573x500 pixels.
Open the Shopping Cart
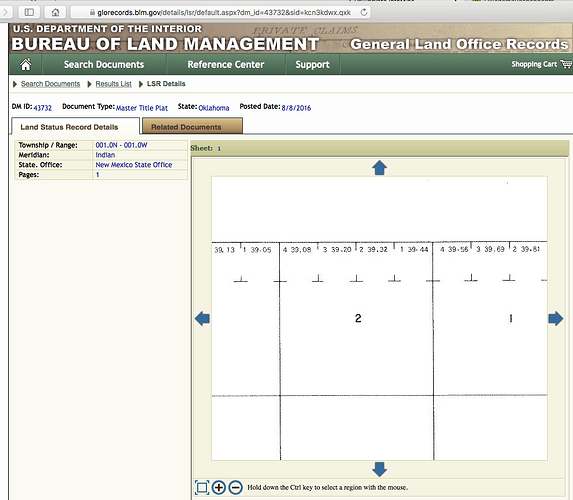tap(541, 64)
